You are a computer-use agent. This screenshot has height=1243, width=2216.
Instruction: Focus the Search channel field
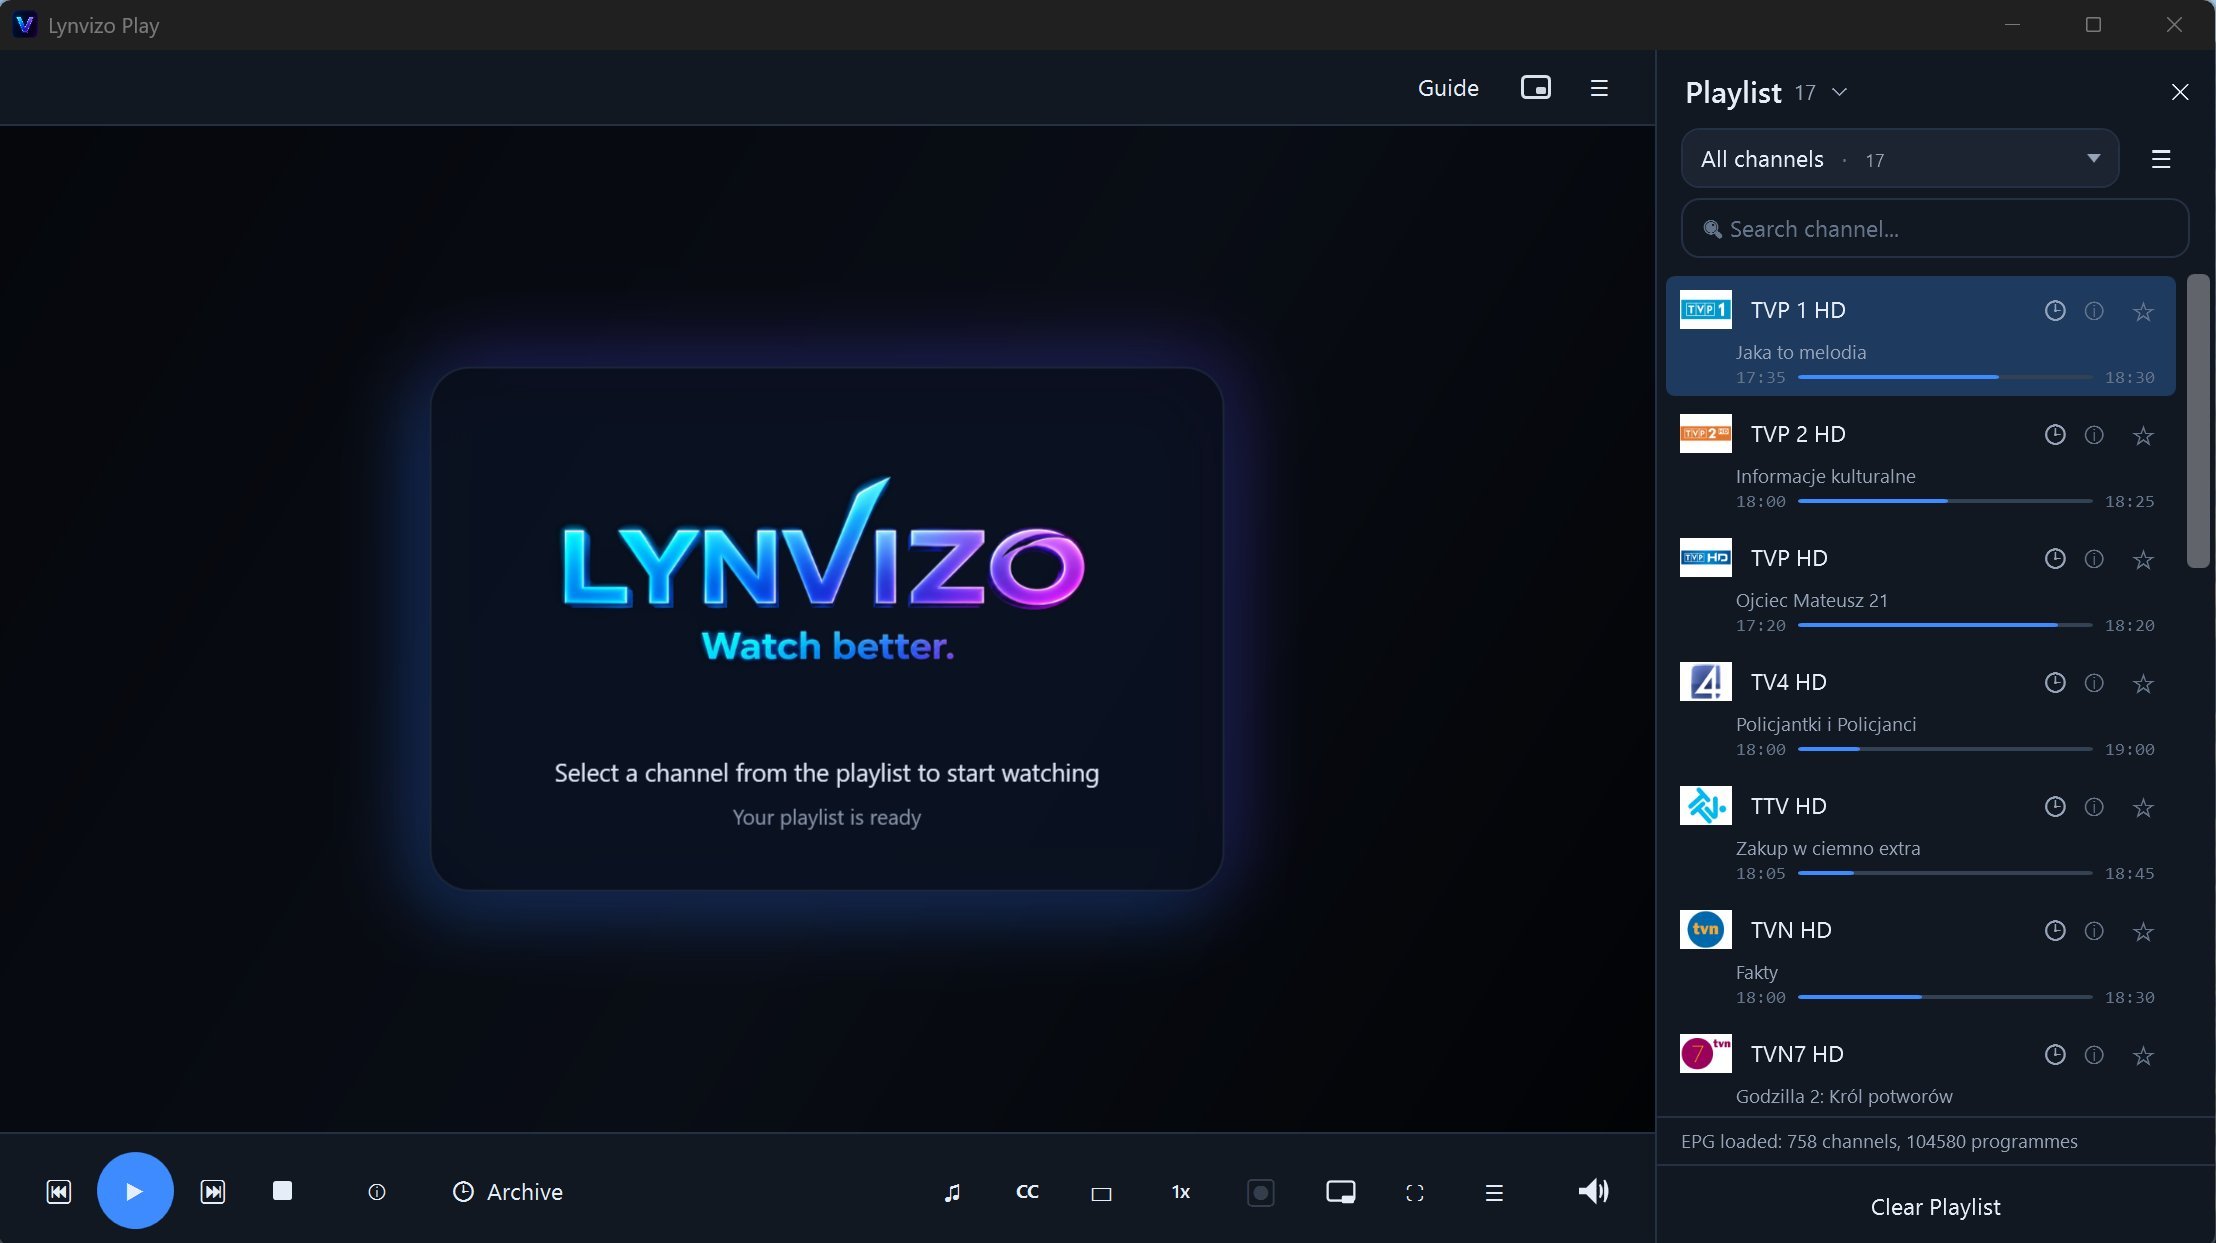(x=1935, y=229)
